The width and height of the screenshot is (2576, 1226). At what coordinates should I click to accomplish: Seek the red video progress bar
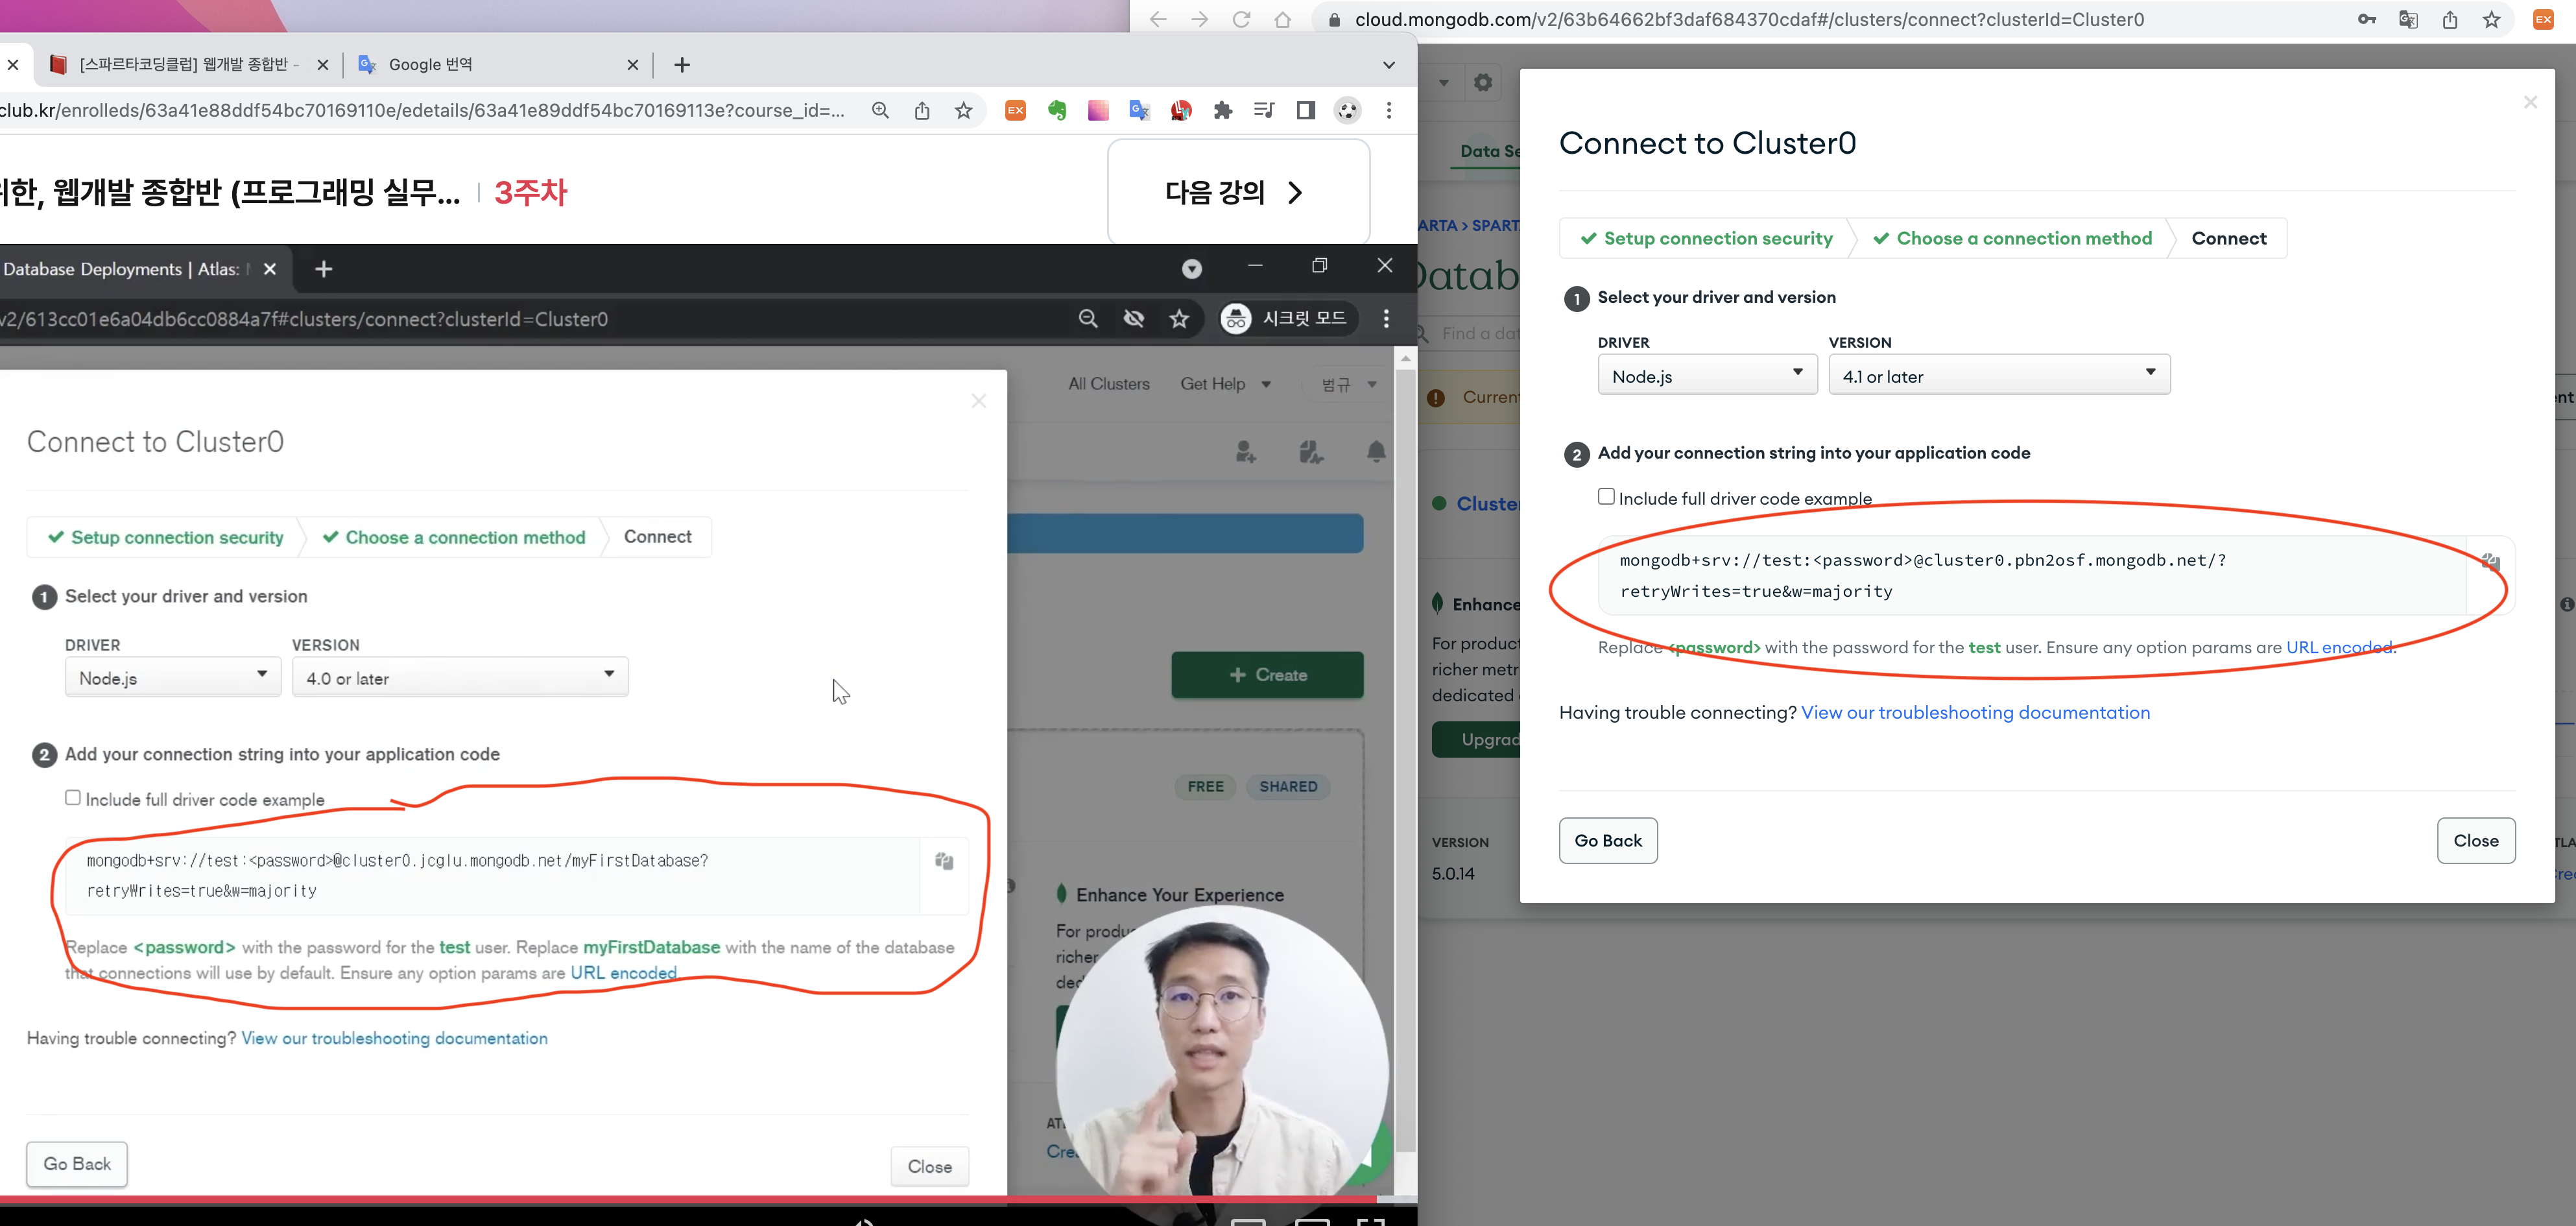[688, 1198]
